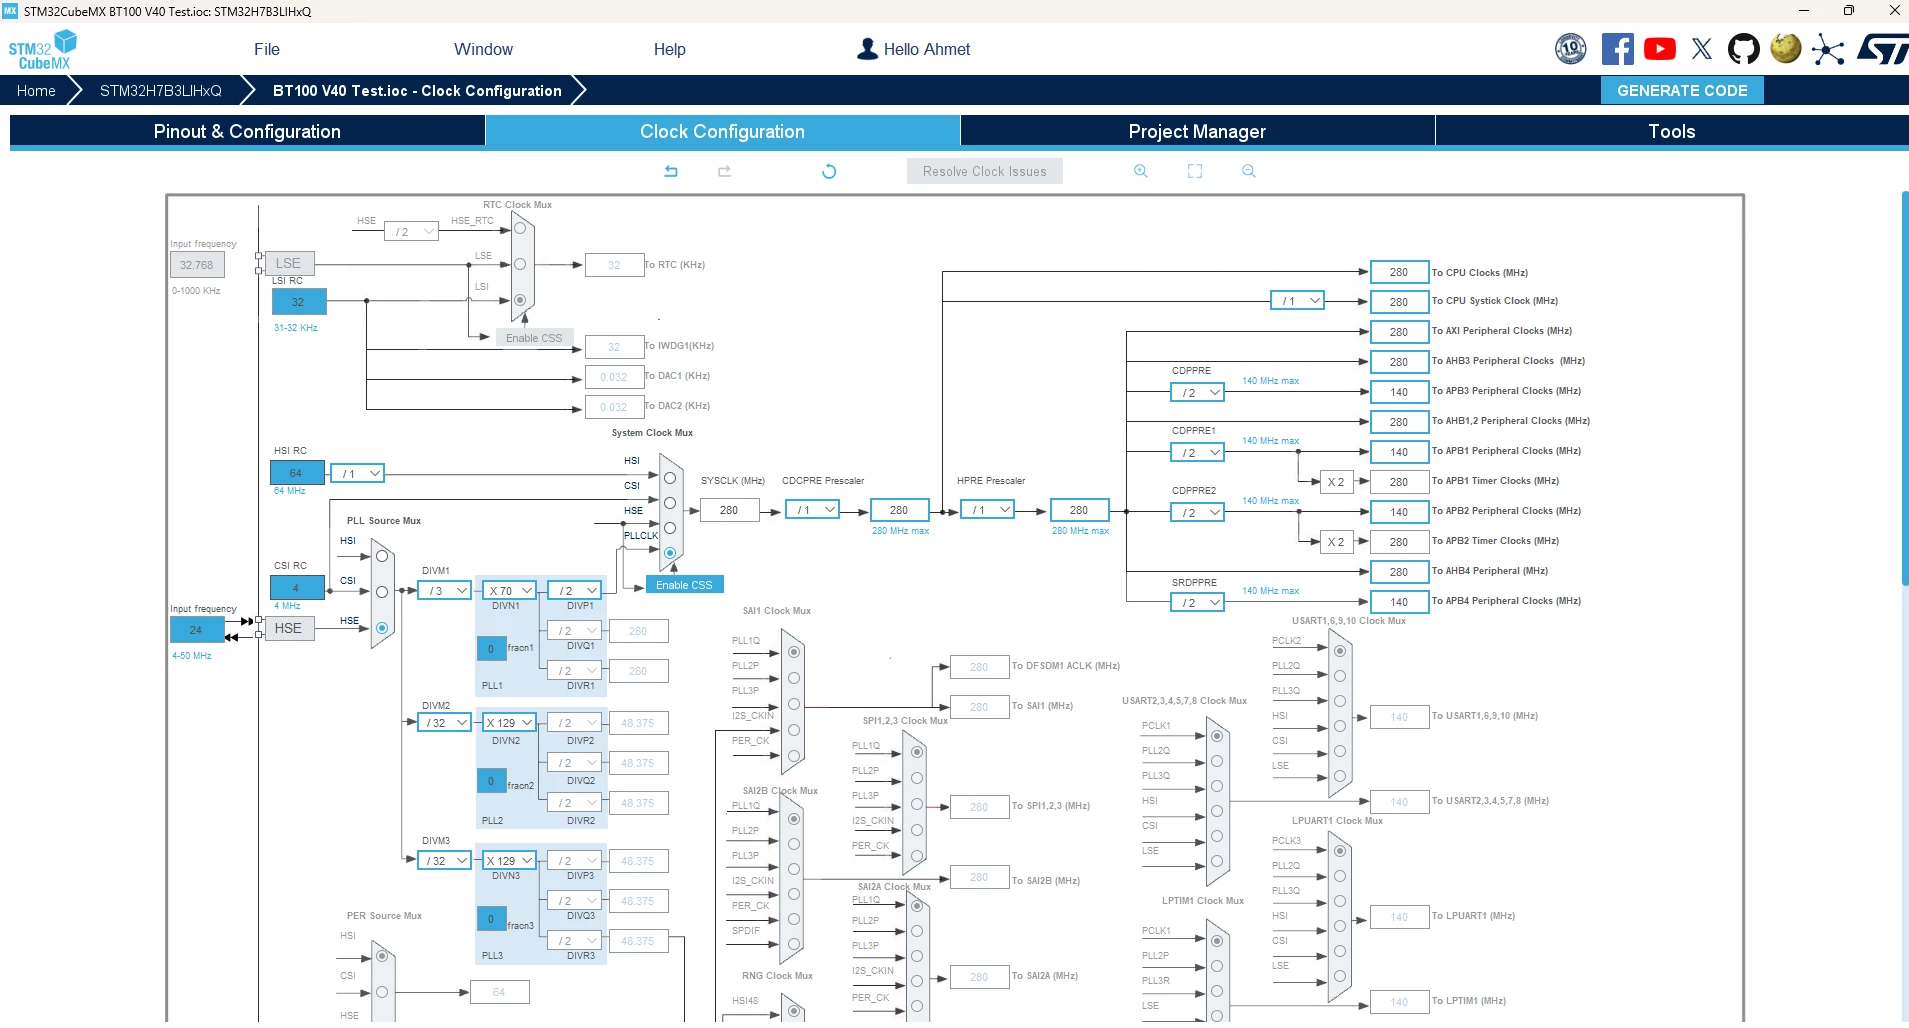Fit the clock diagram to the view

coord(1195,171)
